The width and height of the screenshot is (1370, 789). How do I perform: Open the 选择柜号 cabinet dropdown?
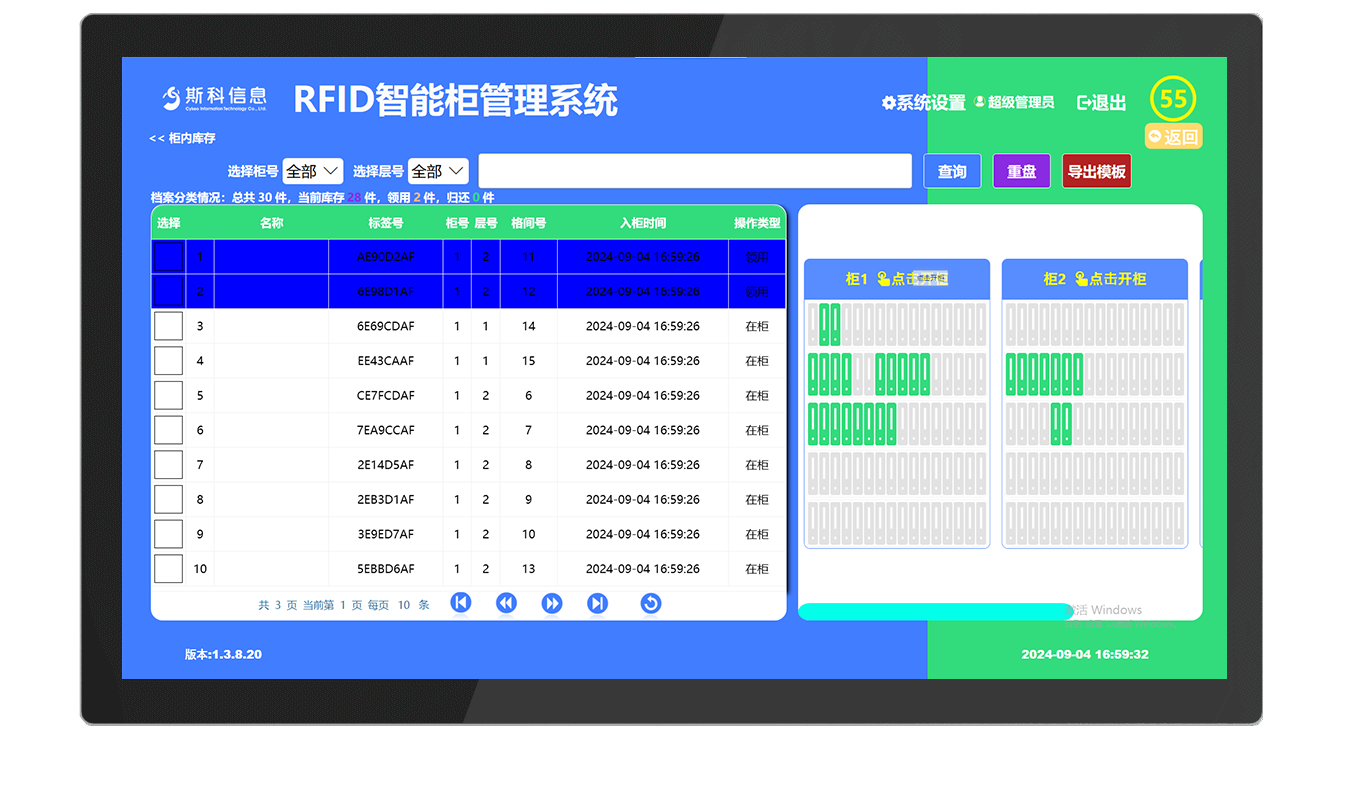311,170
